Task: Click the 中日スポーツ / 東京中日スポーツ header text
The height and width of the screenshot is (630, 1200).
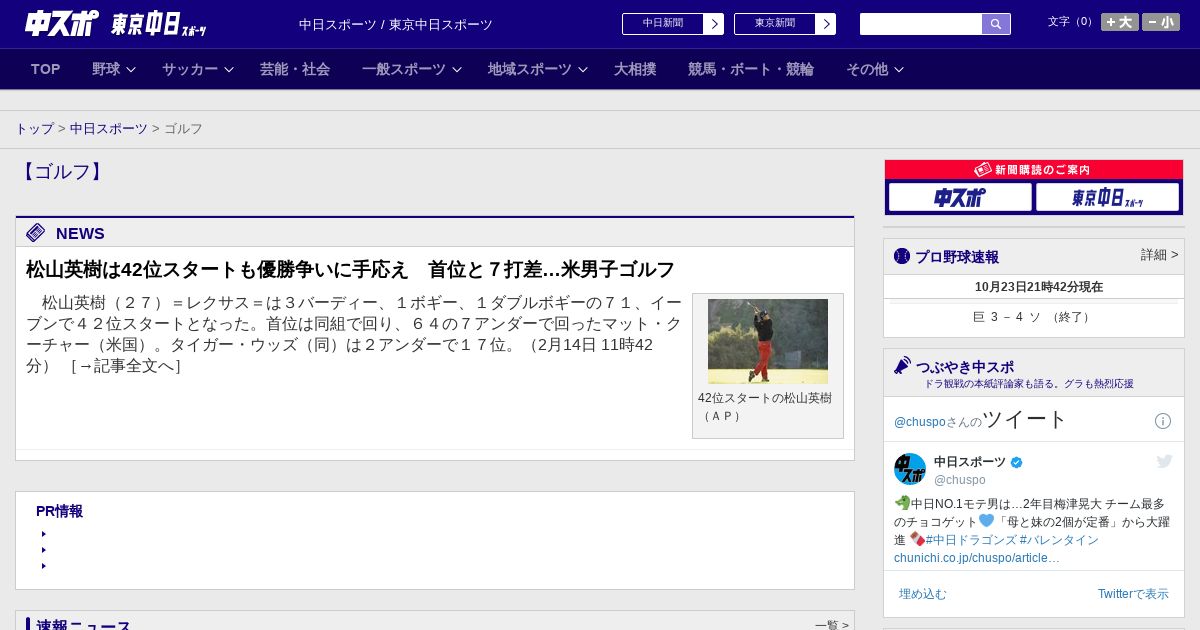Action: coord(396,24)
